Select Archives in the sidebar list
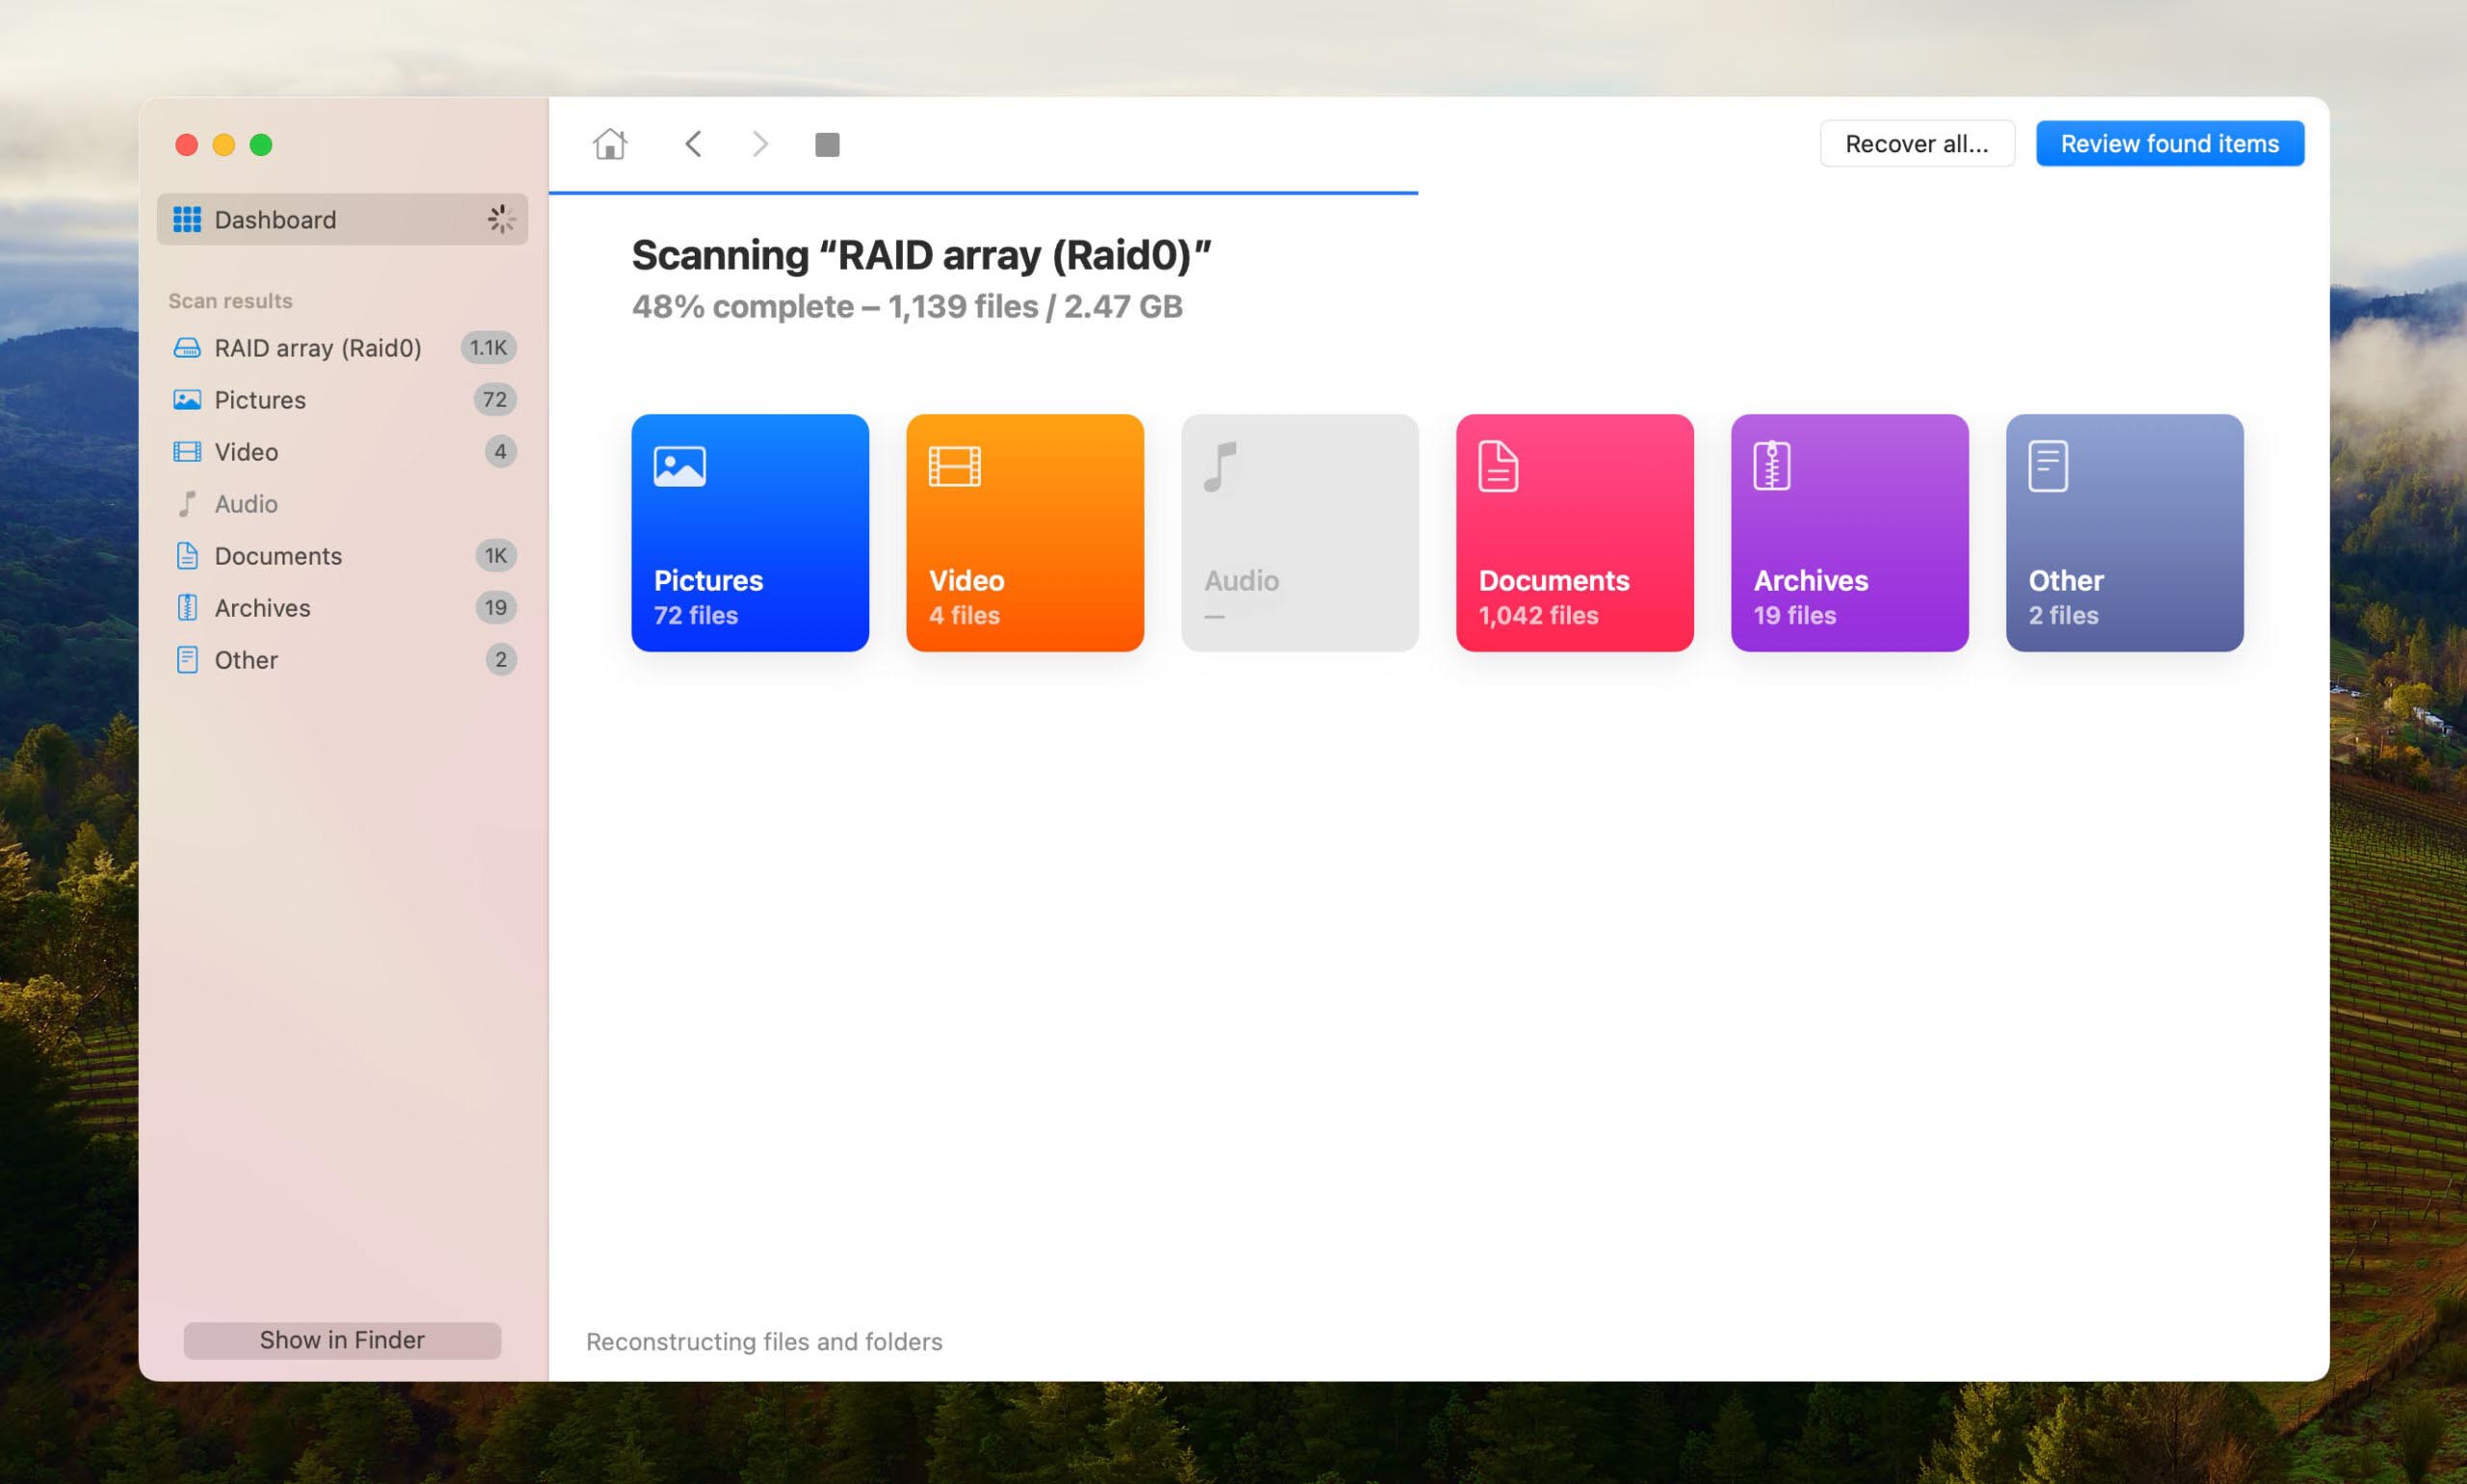This screenshot has height=1484, width=2467. click(262, 608)
